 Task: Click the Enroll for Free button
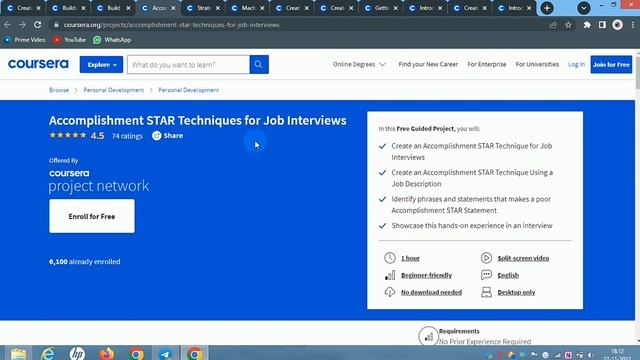coord(92,216)
